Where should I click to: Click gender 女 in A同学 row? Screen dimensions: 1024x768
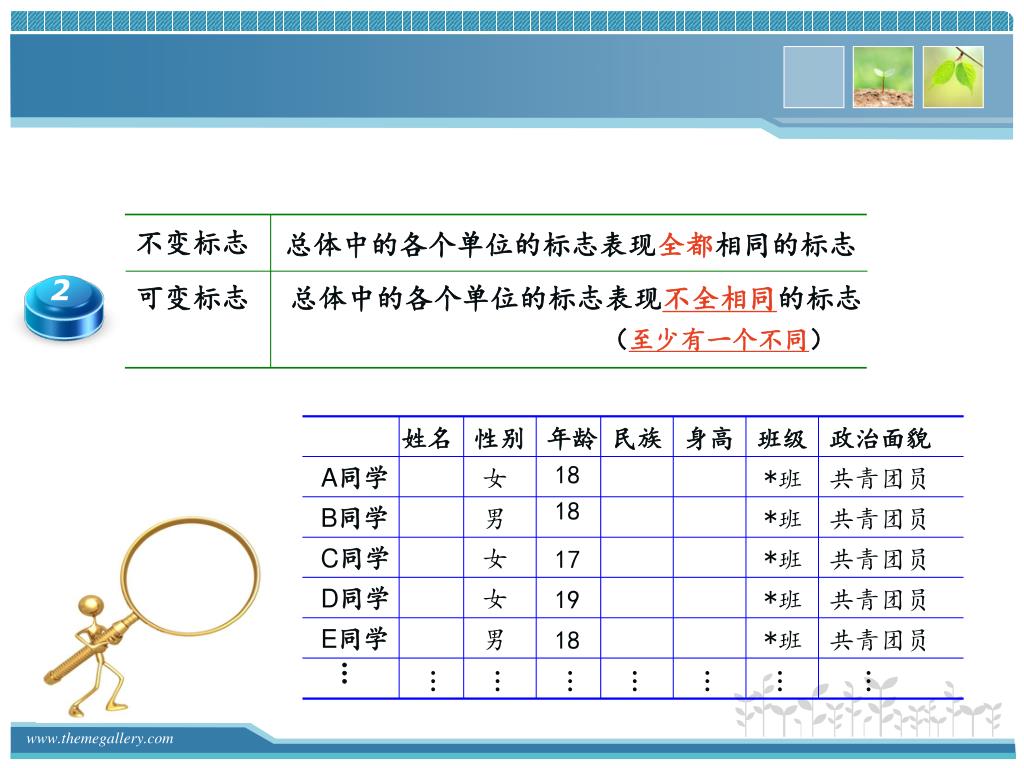495,479
